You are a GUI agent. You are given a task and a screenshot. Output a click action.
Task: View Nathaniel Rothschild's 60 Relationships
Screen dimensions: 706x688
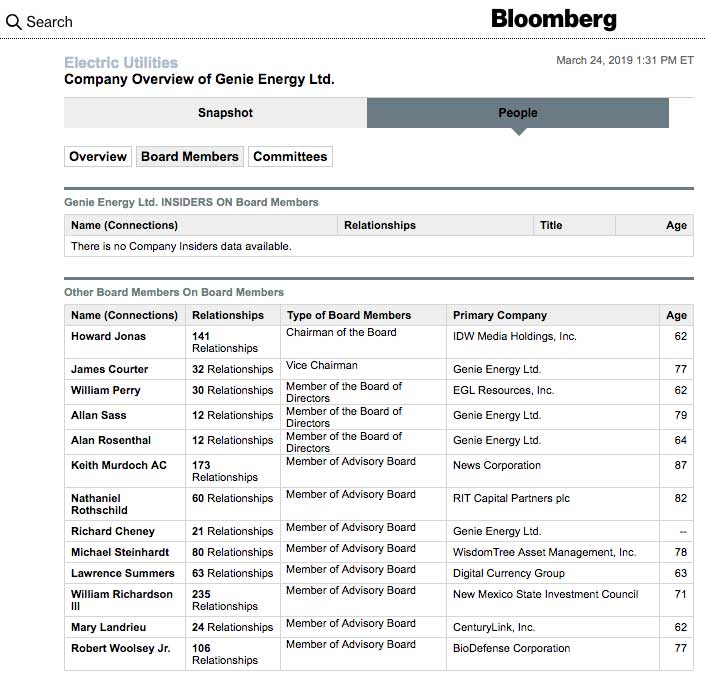pos(232,498)
